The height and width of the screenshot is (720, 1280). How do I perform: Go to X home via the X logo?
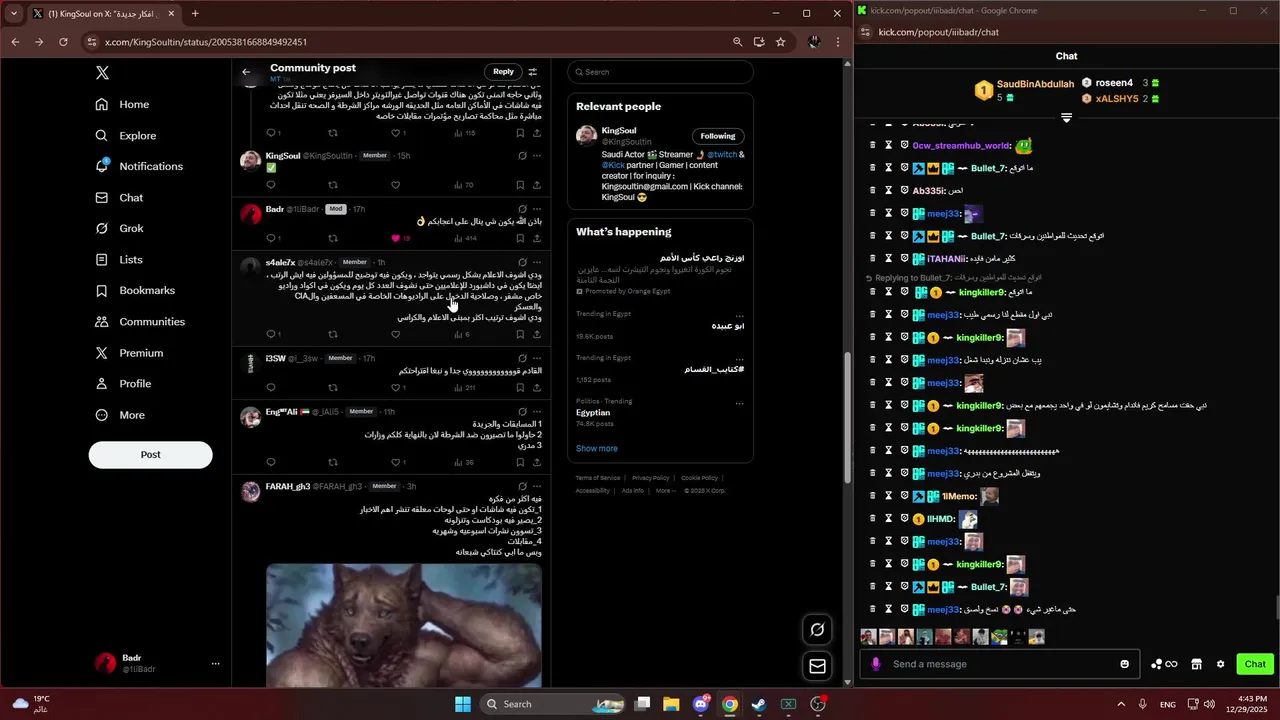click(x=102, y=73)
